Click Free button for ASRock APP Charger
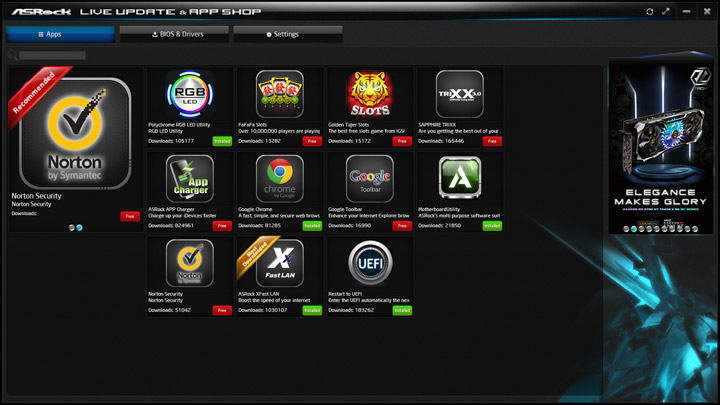 click(x=222, y=226)
